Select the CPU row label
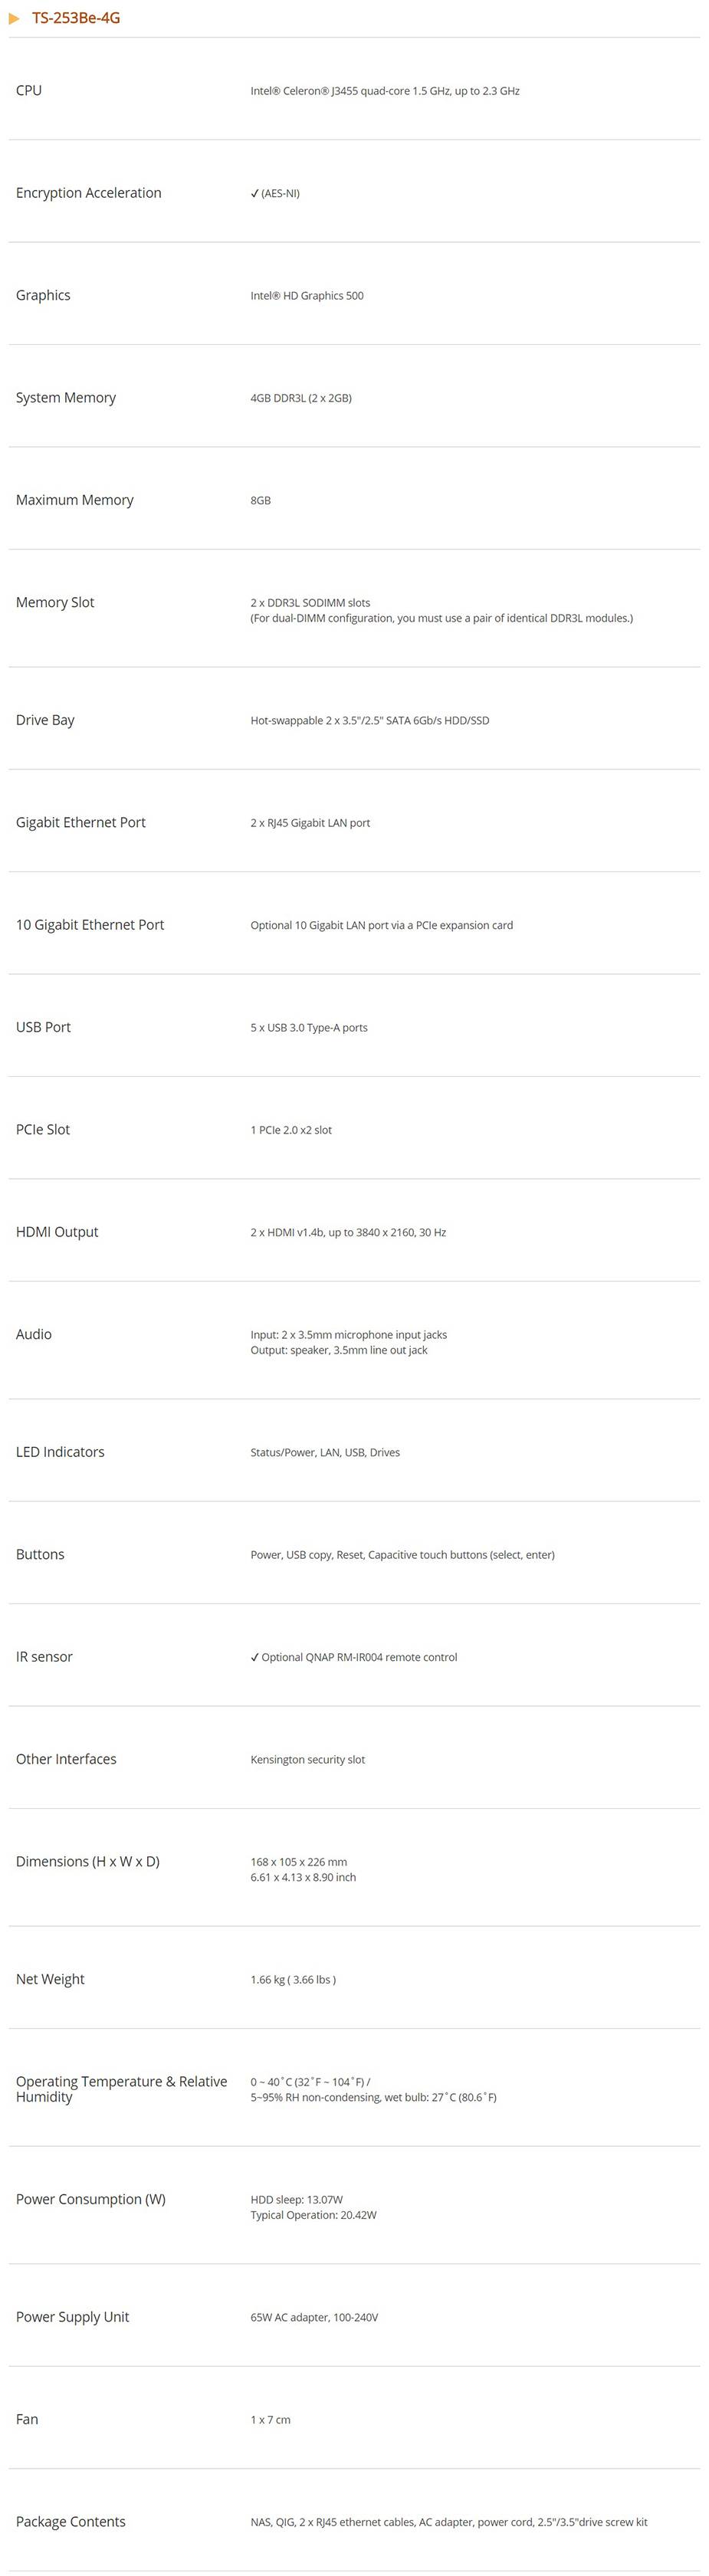 coord(29,91)
